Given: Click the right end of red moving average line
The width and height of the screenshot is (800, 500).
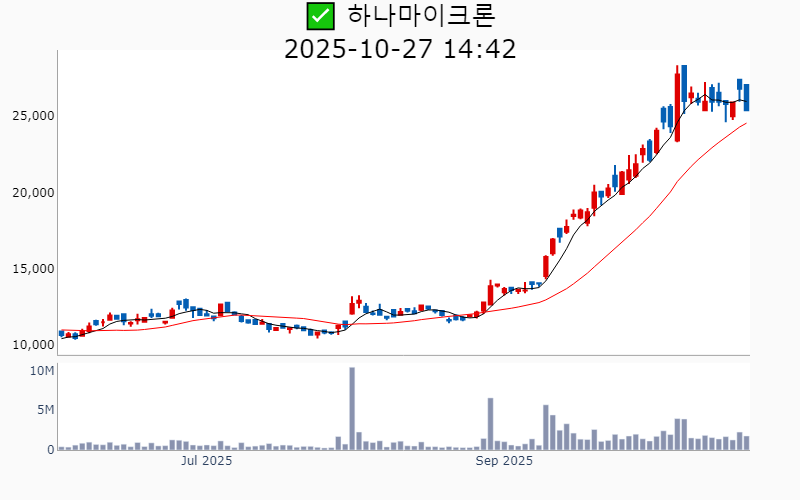Looking at the screenshot, I should click(746, 123).
